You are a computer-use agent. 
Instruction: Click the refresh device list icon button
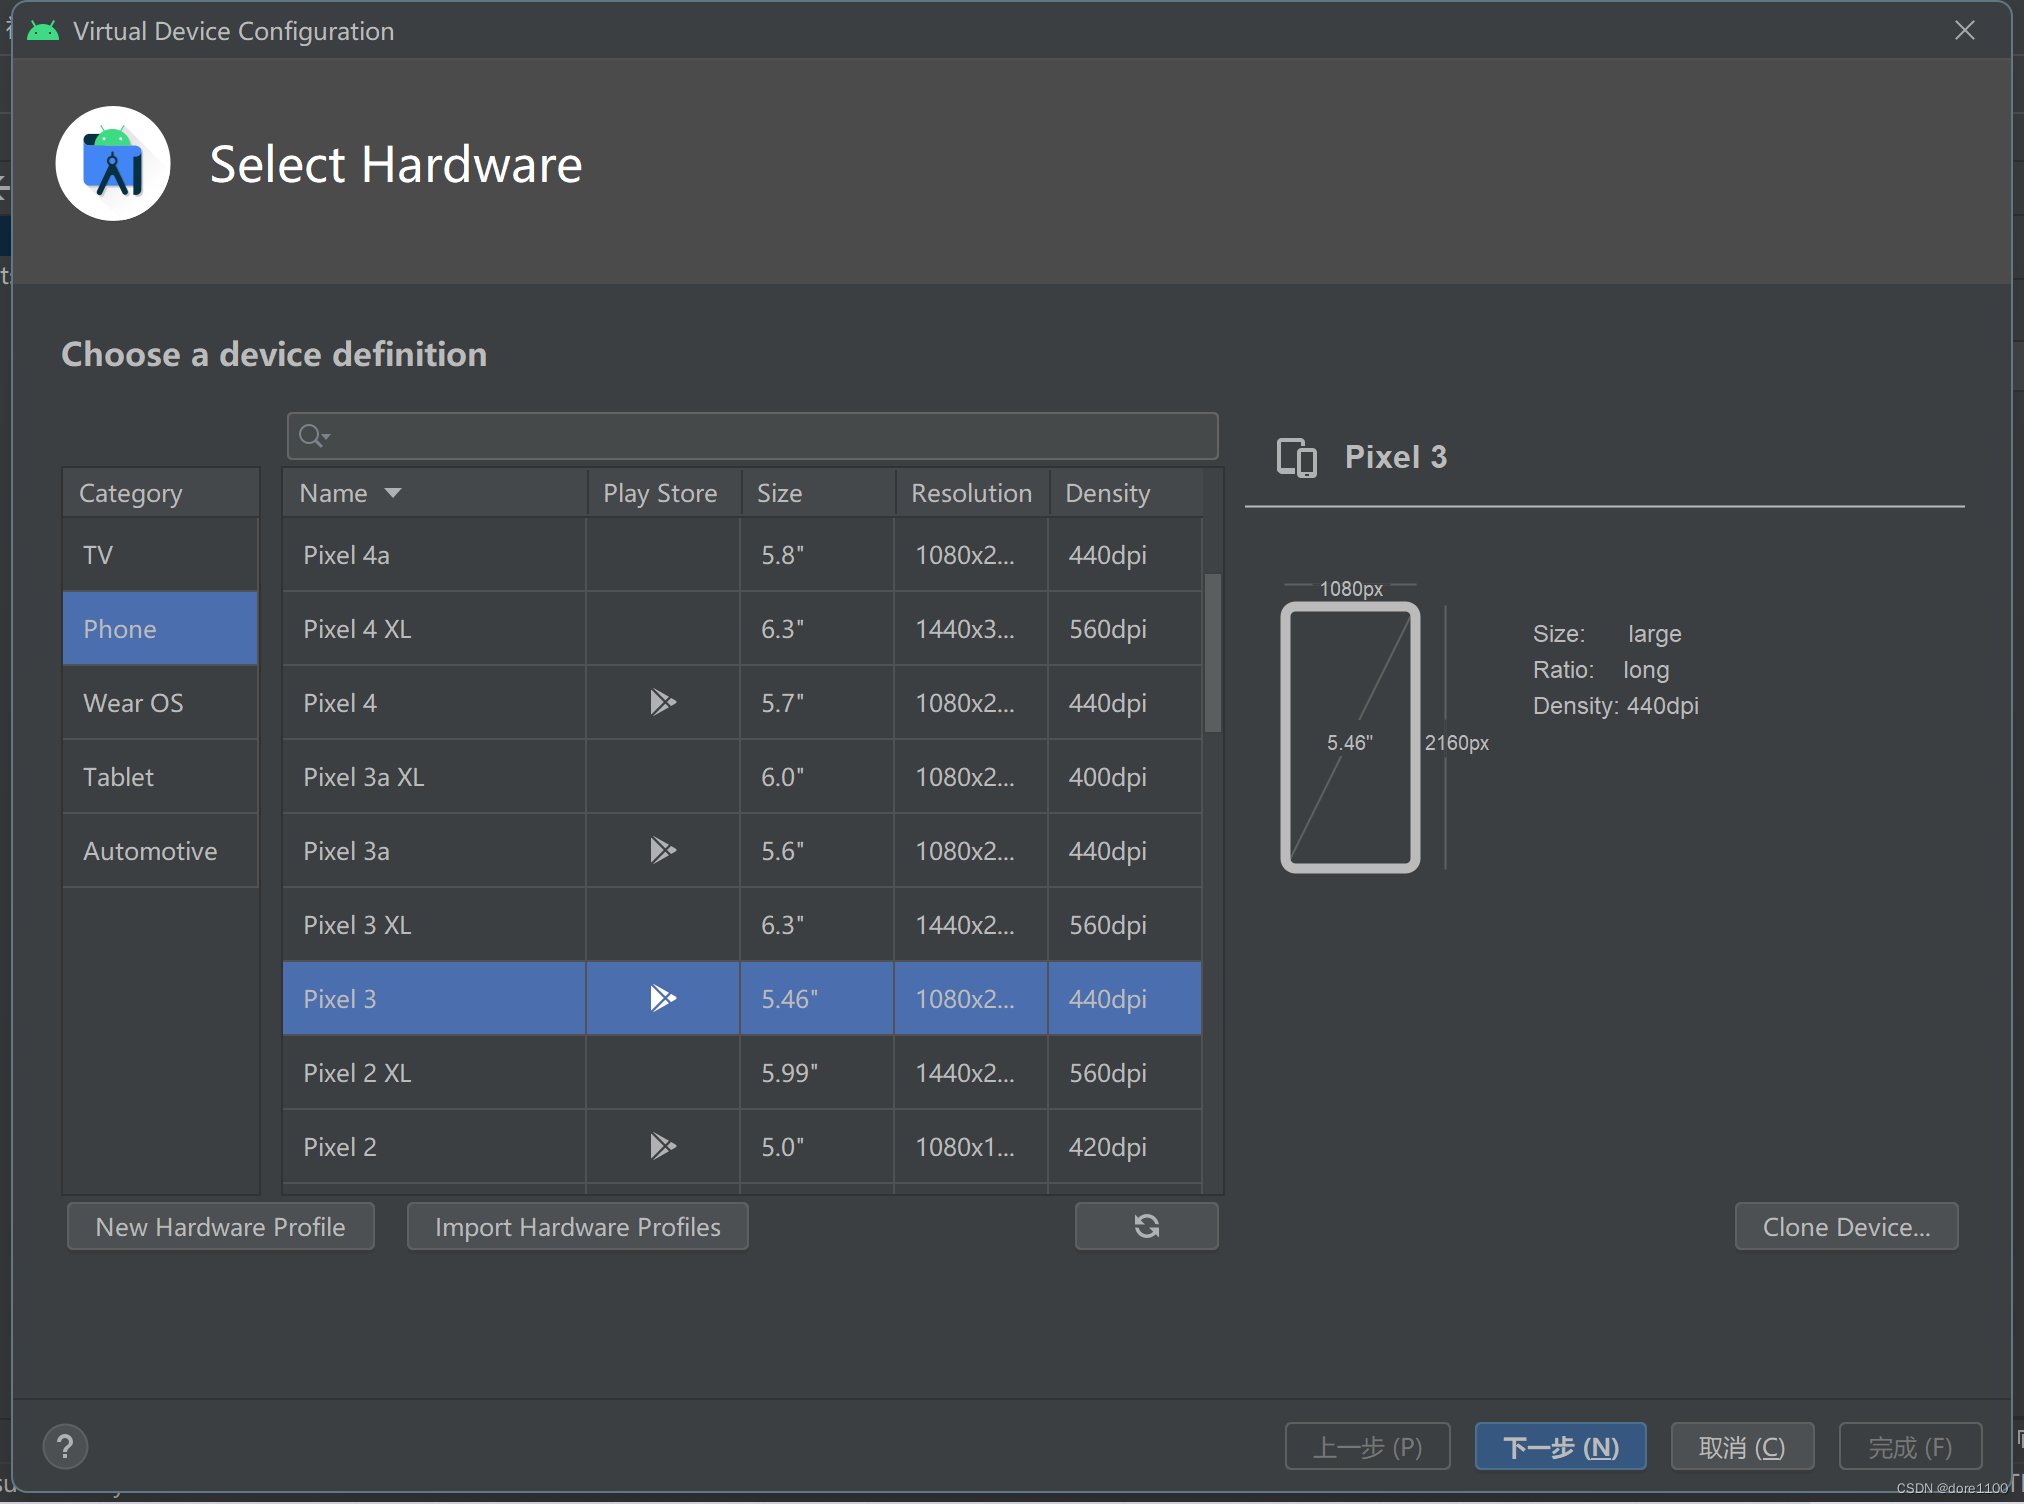point(1146,1226)
